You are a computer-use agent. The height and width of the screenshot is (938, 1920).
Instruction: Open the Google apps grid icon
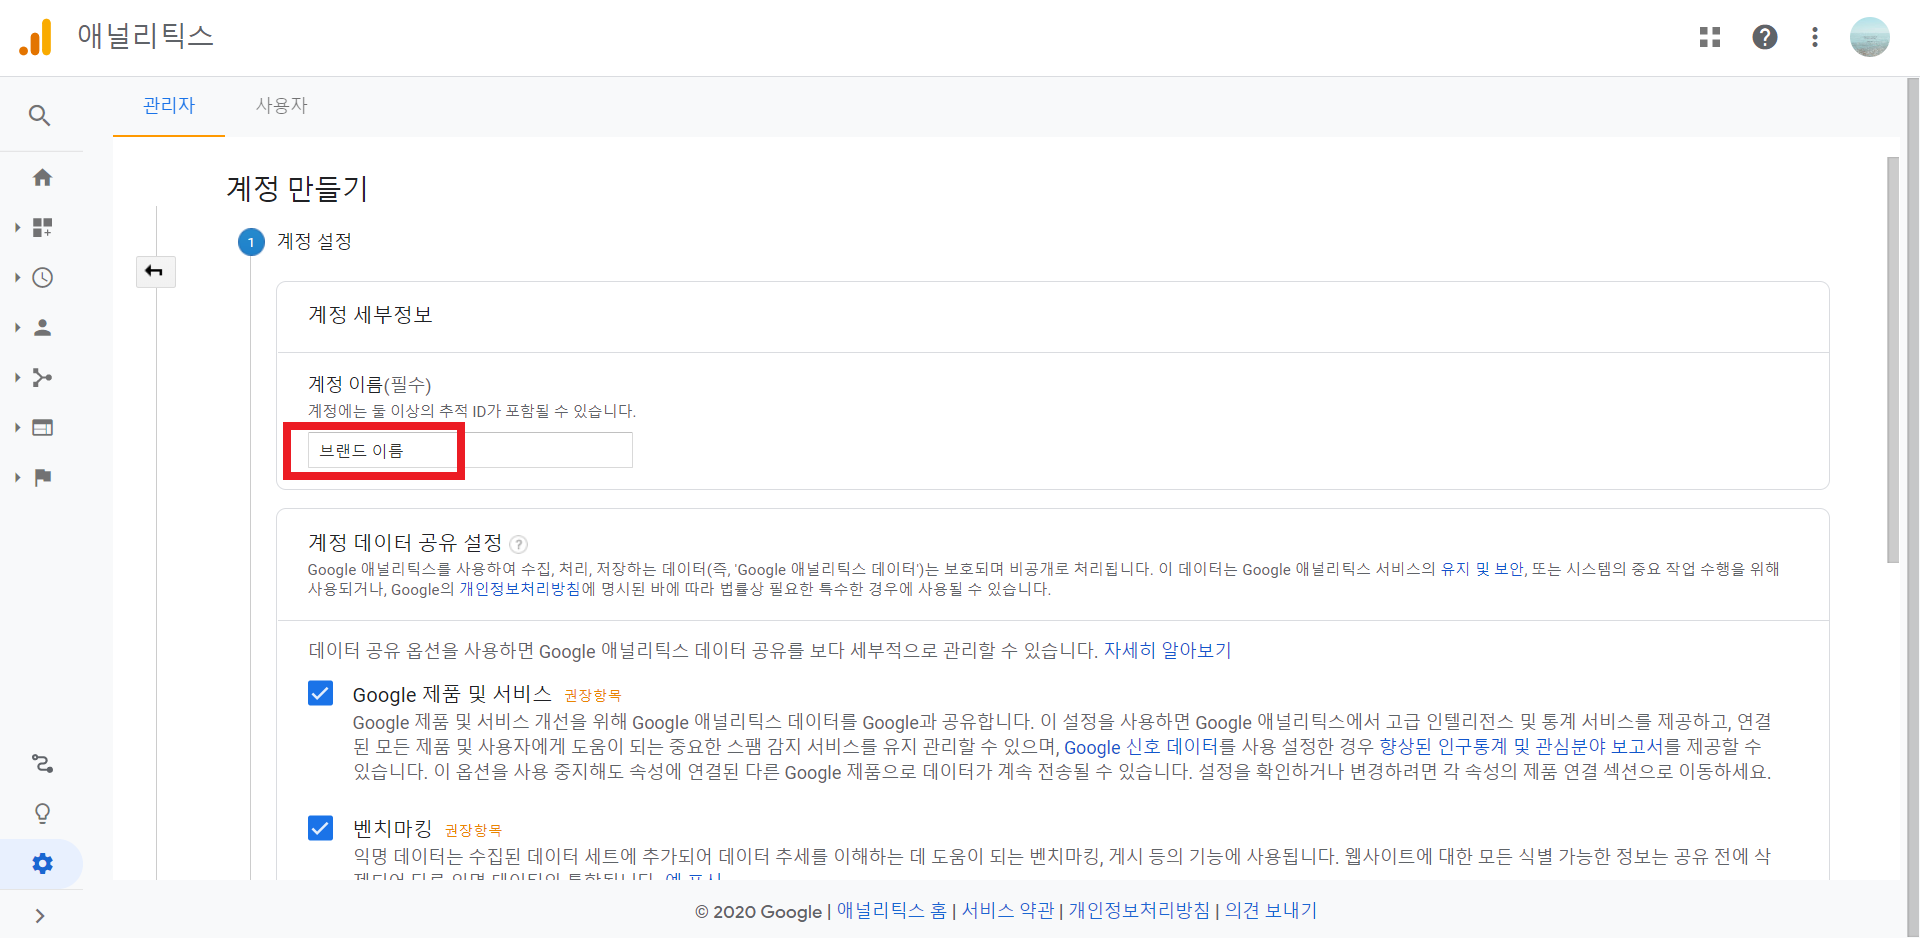click(1710, 37)
